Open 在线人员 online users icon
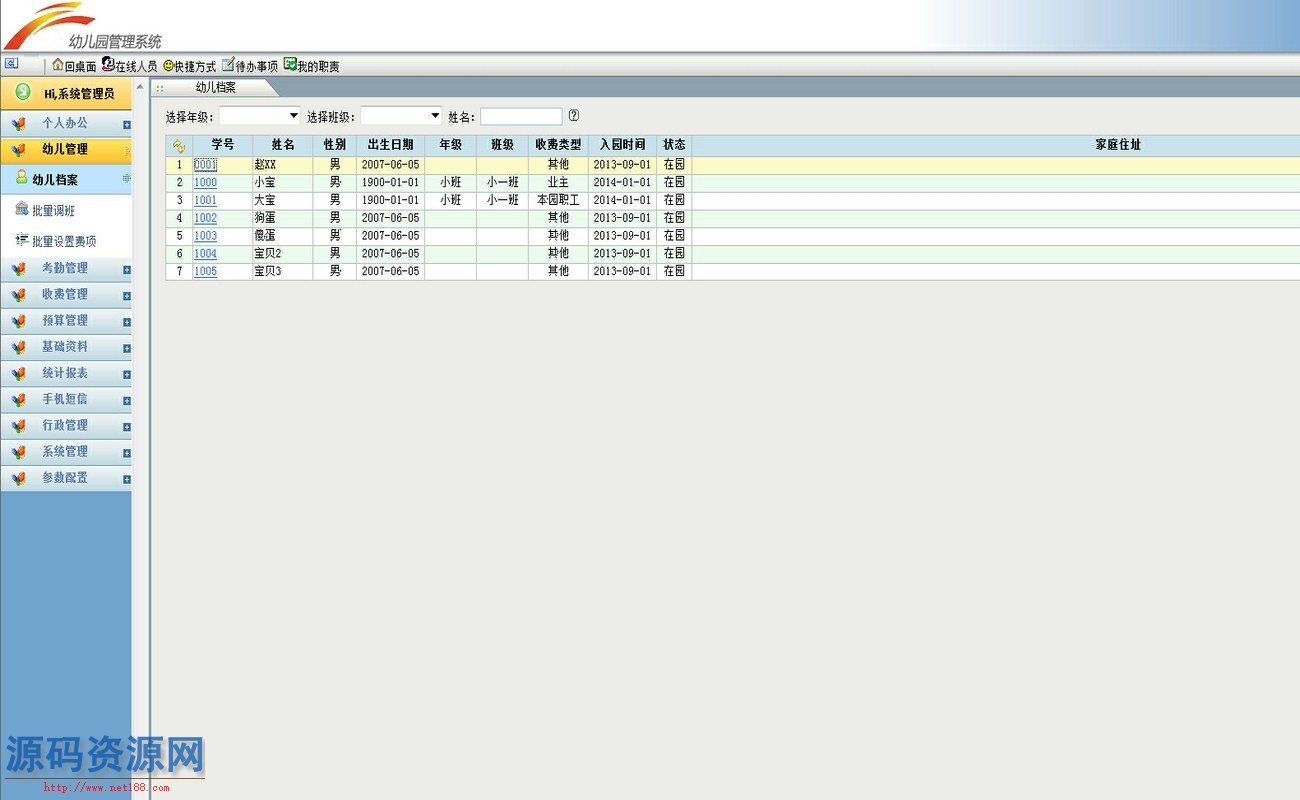The image size is (1300, 800). coord(108,65)
